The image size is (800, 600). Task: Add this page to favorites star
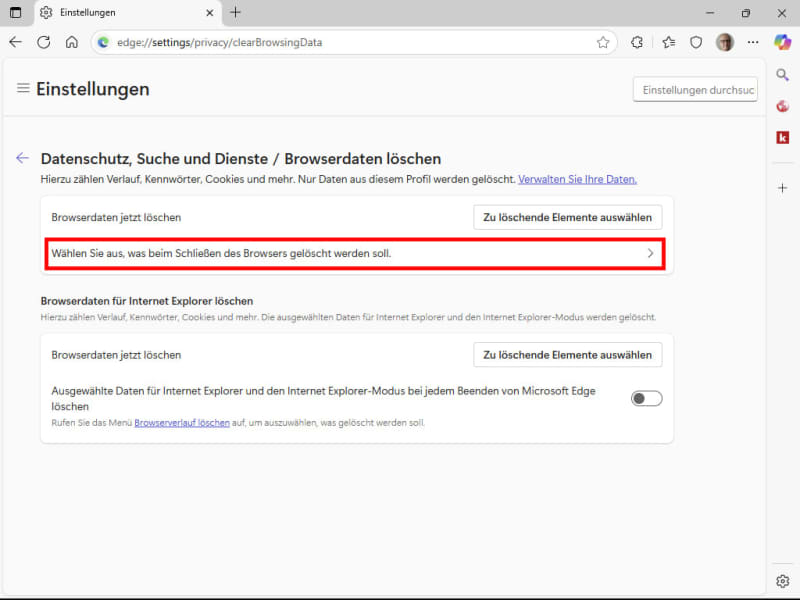coord(603,43)
